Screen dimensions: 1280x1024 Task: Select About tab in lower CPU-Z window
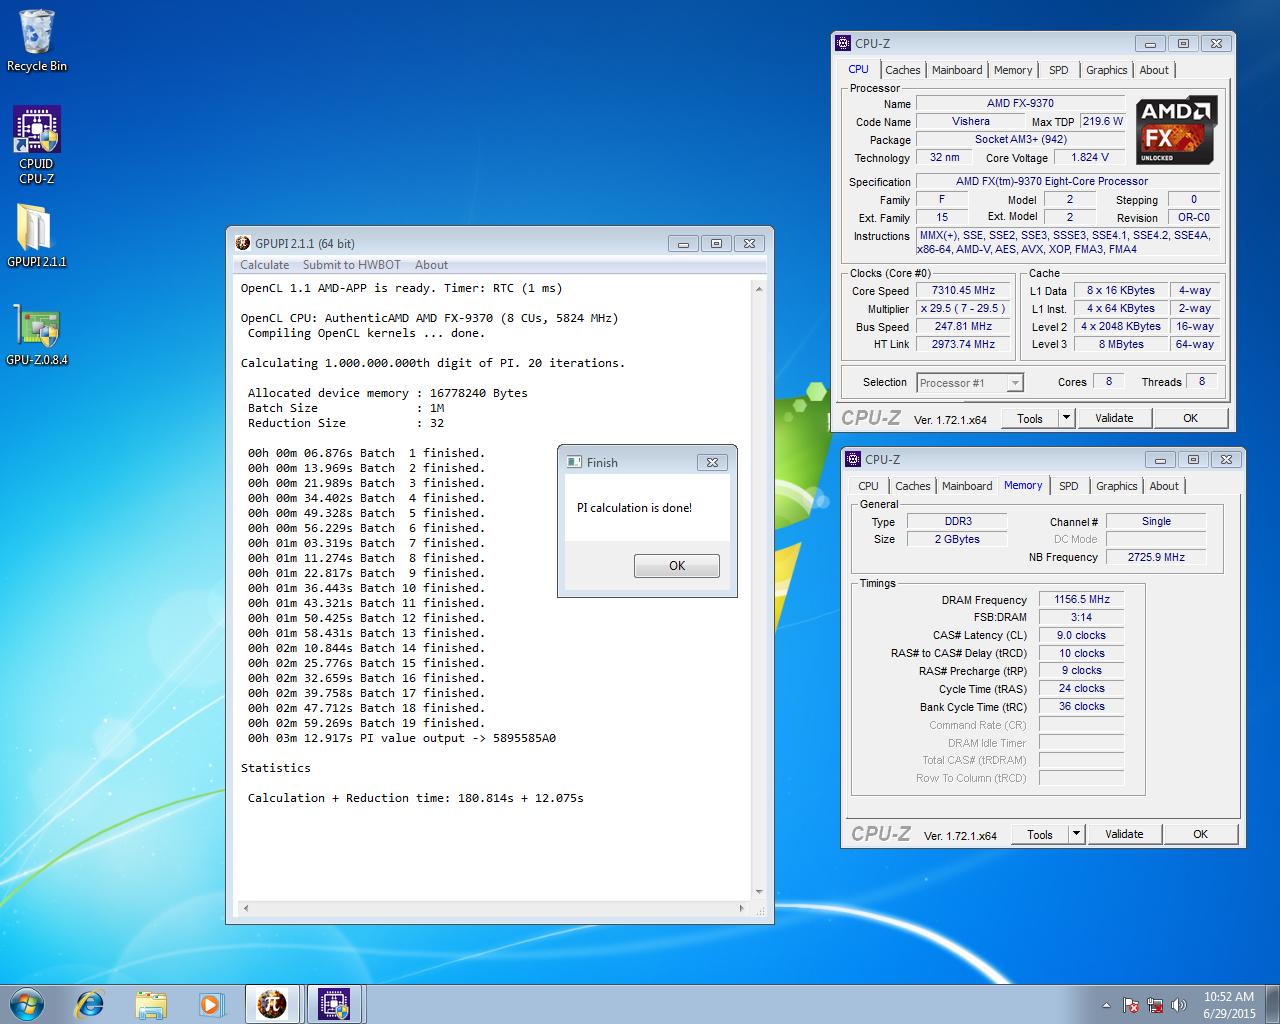pyautogui.click(x=1164, y=486)
